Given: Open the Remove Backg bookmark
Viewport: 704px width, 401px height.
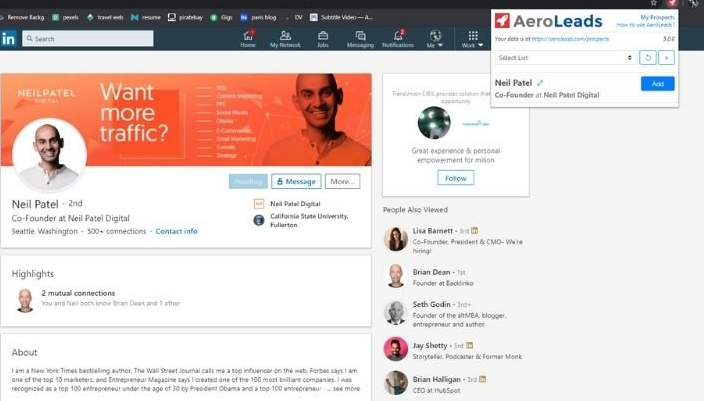Looking at the screenshot, I should pyautogui.click(x=22, y=18).
